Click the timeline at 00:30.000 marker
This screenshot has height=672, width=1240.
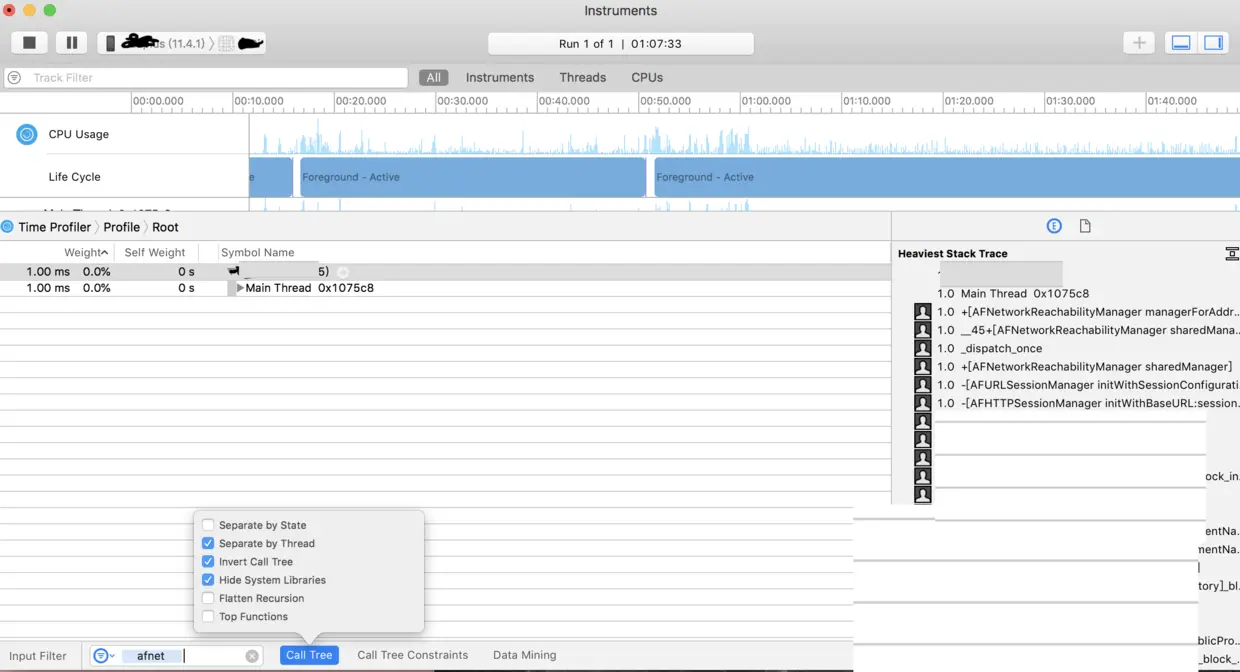click(462, 101)
